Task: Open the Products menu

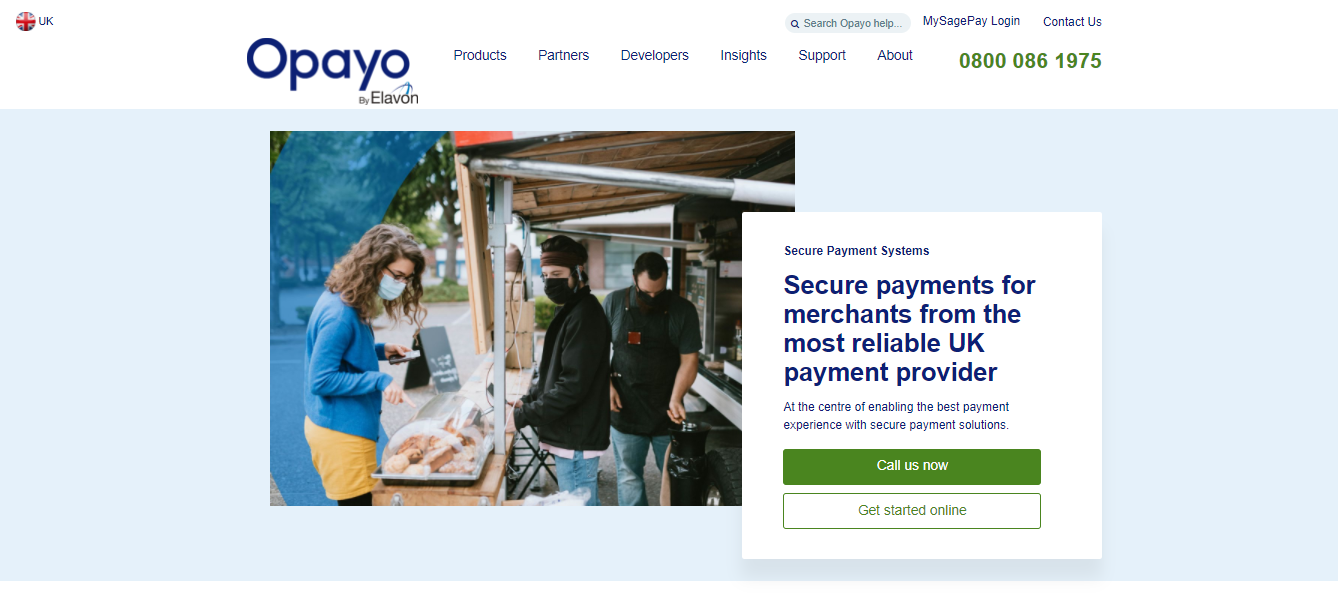Action: (480, 55)
